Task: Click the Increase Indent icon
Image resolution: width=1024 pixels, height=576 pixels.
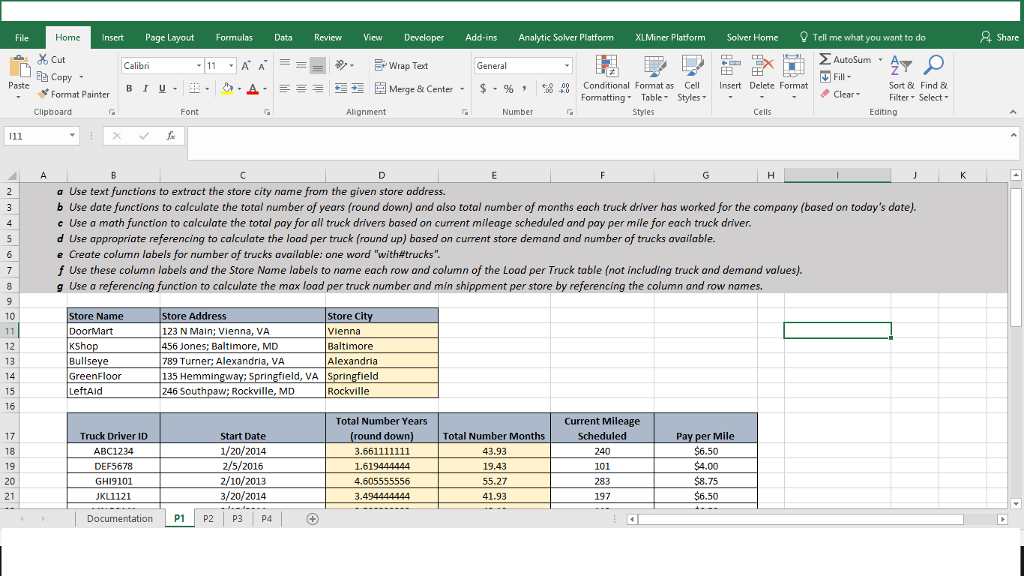Action: pyautogui.click(x=357, y=88)
